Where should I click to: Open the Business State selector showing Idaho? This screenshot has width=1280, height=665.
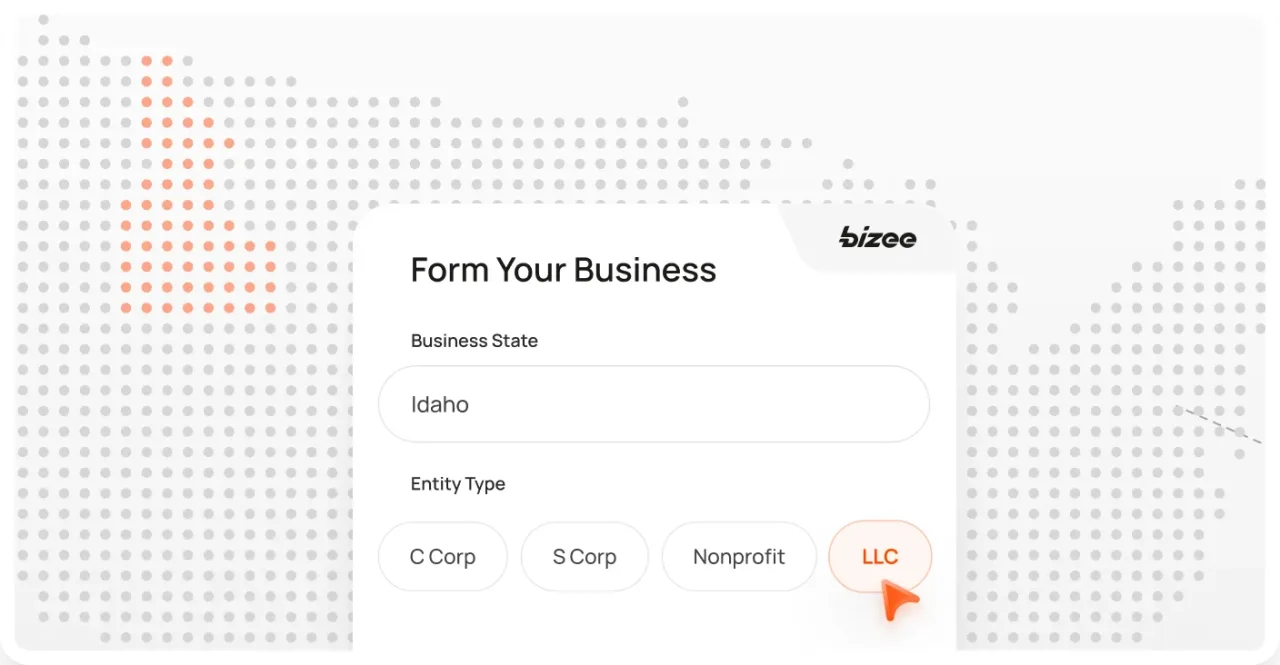pos(653,404)
